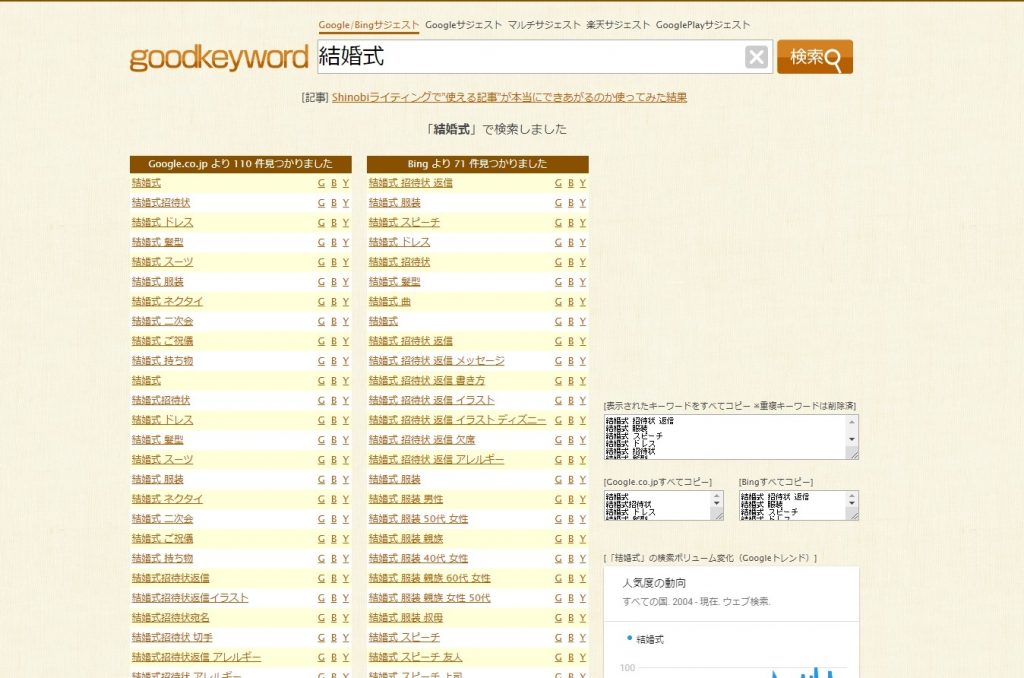Click down arrow in Google.co.jp copy box
1024x678 pixels.
[716, 504]
